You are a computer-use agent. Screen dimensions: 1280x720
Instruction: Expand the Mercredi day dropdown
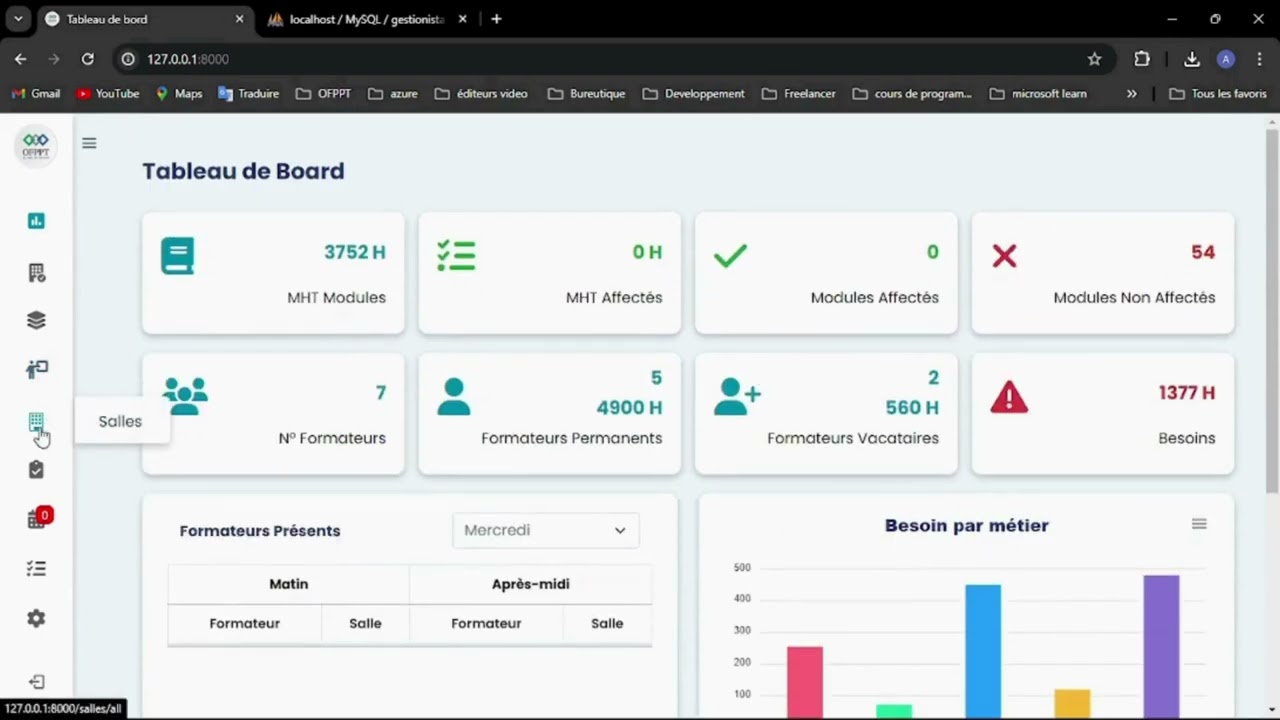(546, 530)
